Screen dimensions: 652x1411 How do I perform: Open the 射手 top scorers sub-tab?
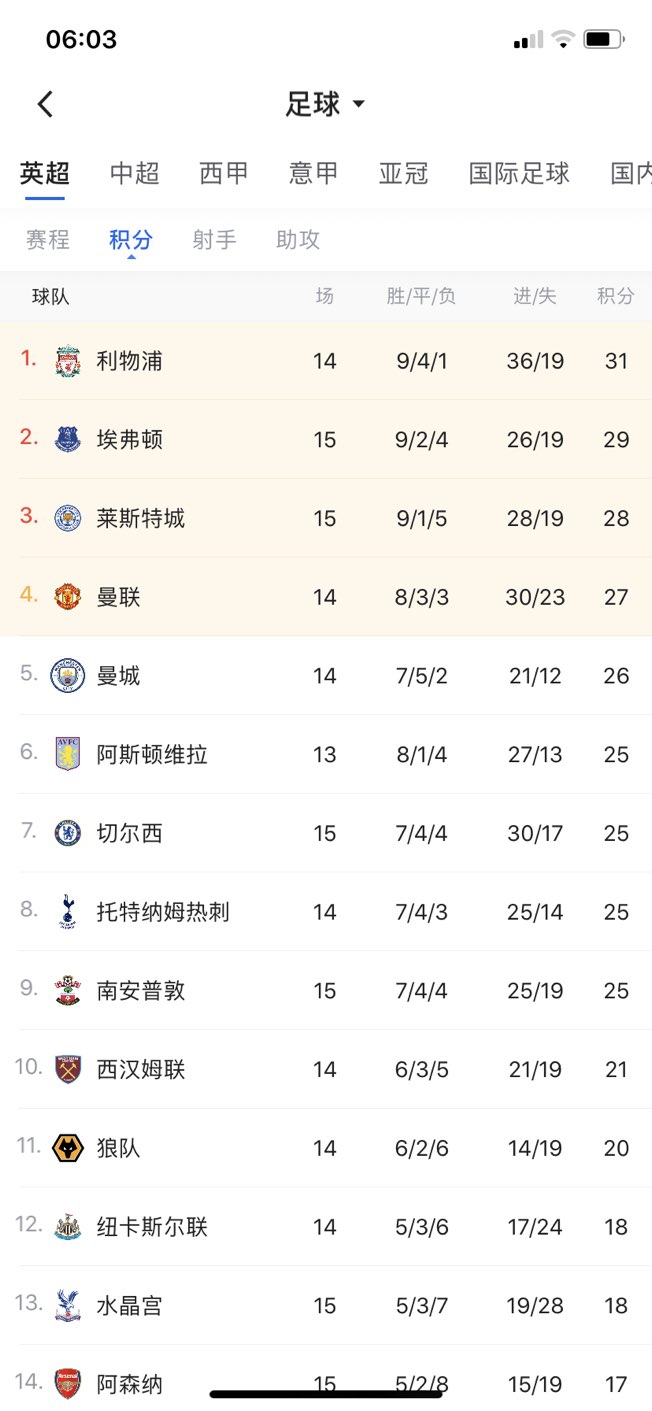215,240
